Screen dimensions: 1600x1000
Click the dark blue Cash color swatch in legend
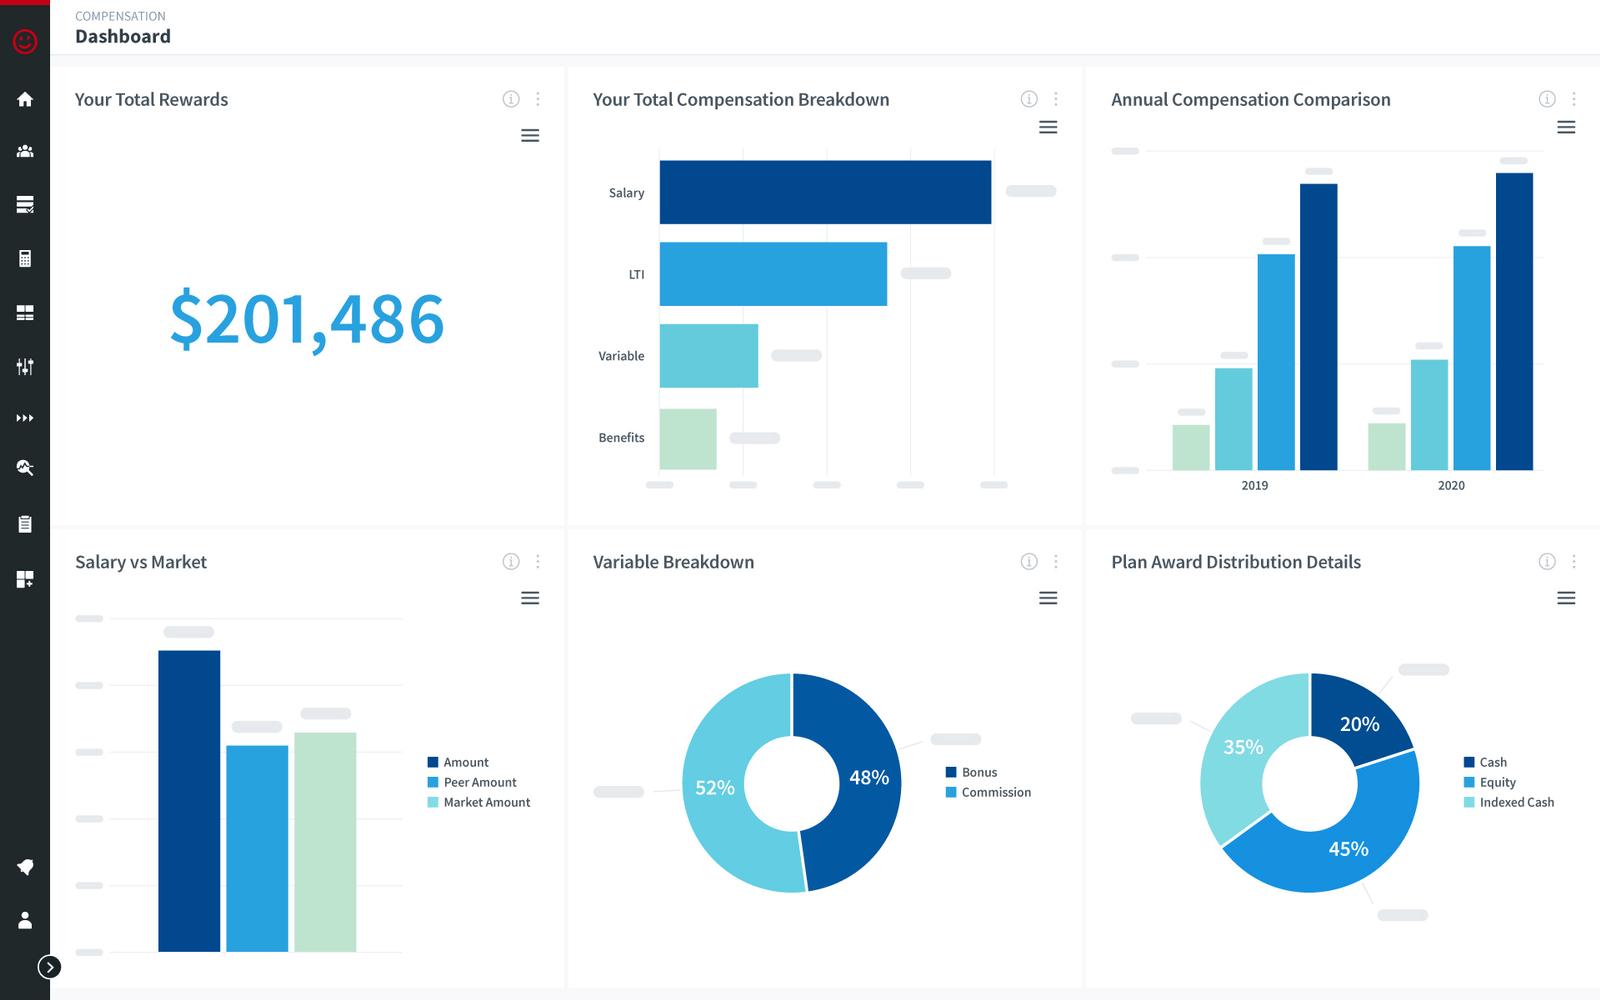click(x=1469, y=761)
